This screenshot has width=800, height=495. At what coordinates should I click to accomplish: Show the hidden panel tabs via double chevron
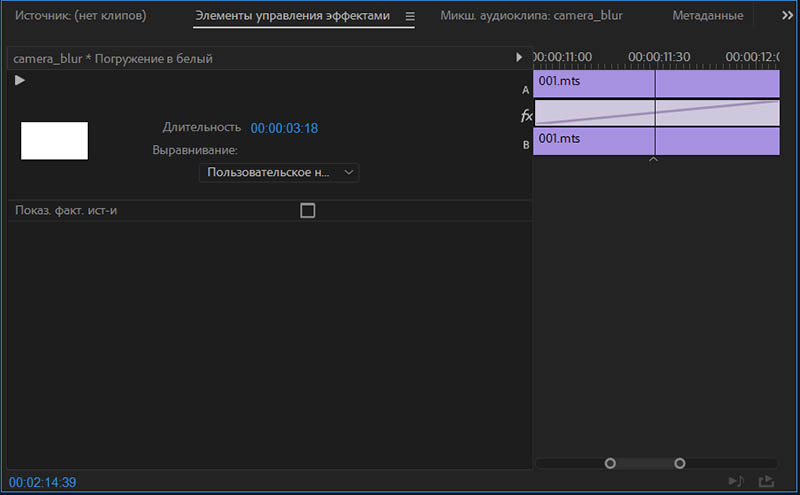point(787,16)
